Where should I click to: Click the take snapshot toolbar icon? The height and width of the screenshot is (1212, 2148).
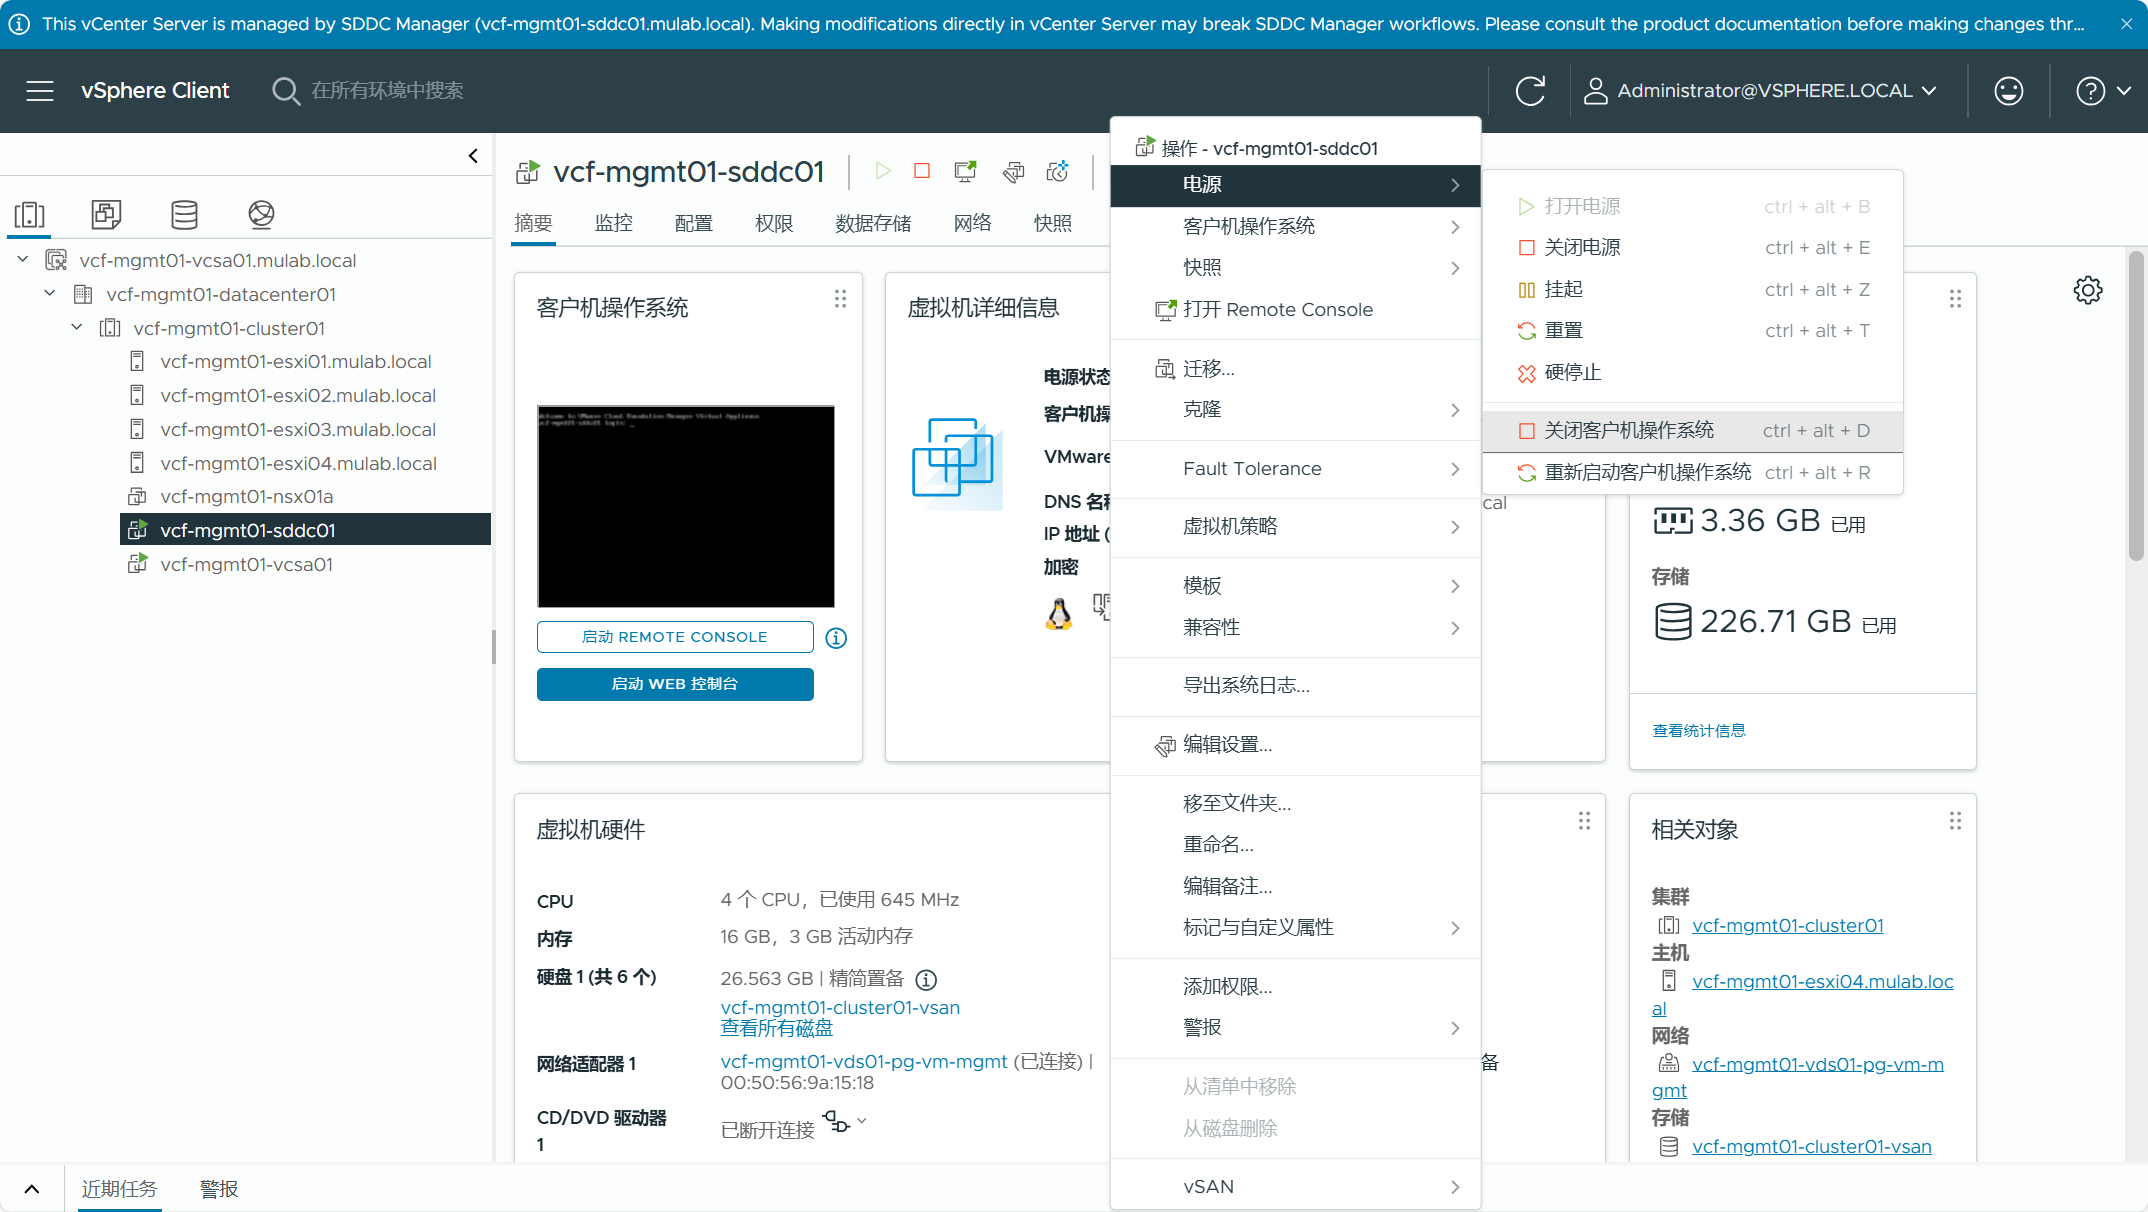[1057, 171]
